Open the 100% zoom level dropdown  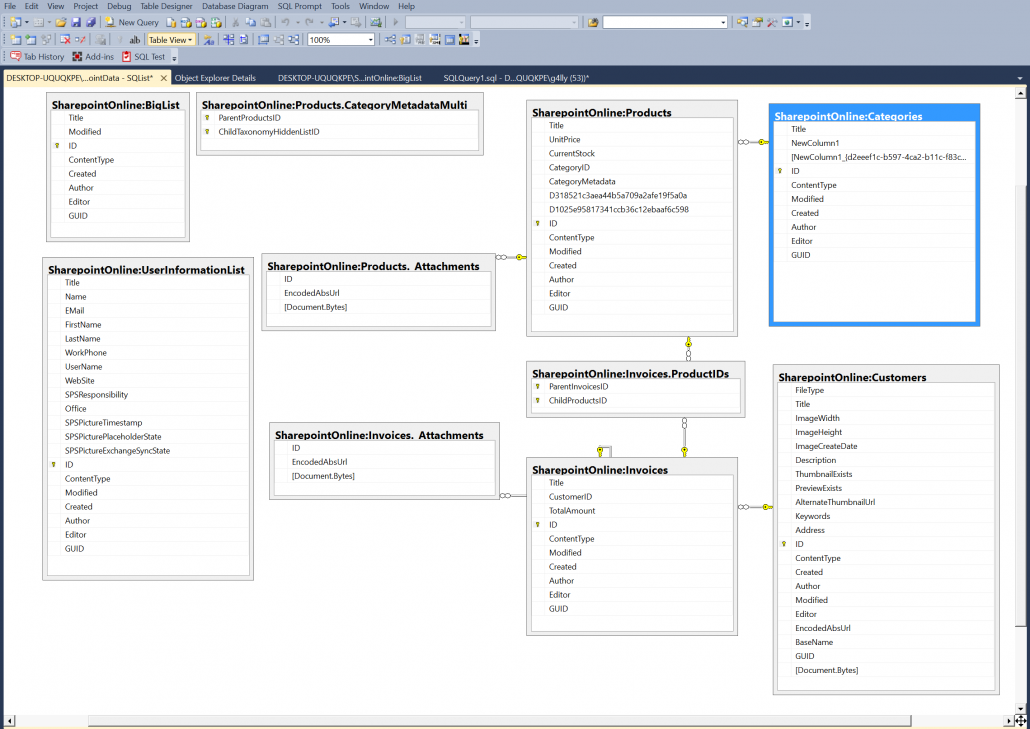[370, 38]
